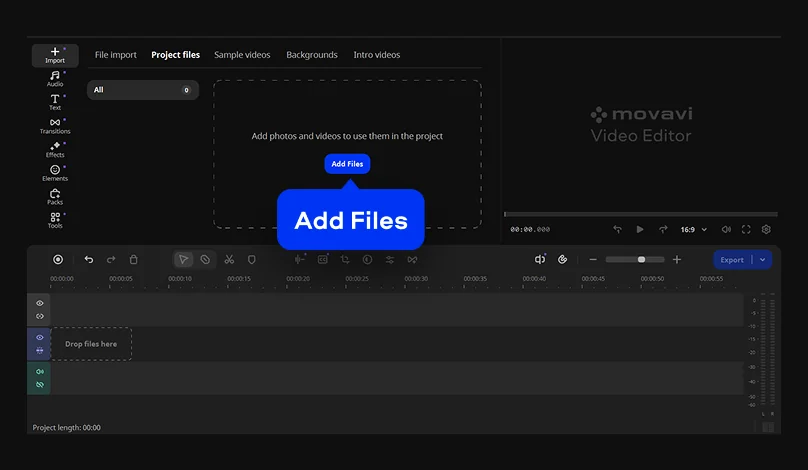The image size is (808, 470).
Task: Click the scissors split tool
Action: (x=229, y=259)
